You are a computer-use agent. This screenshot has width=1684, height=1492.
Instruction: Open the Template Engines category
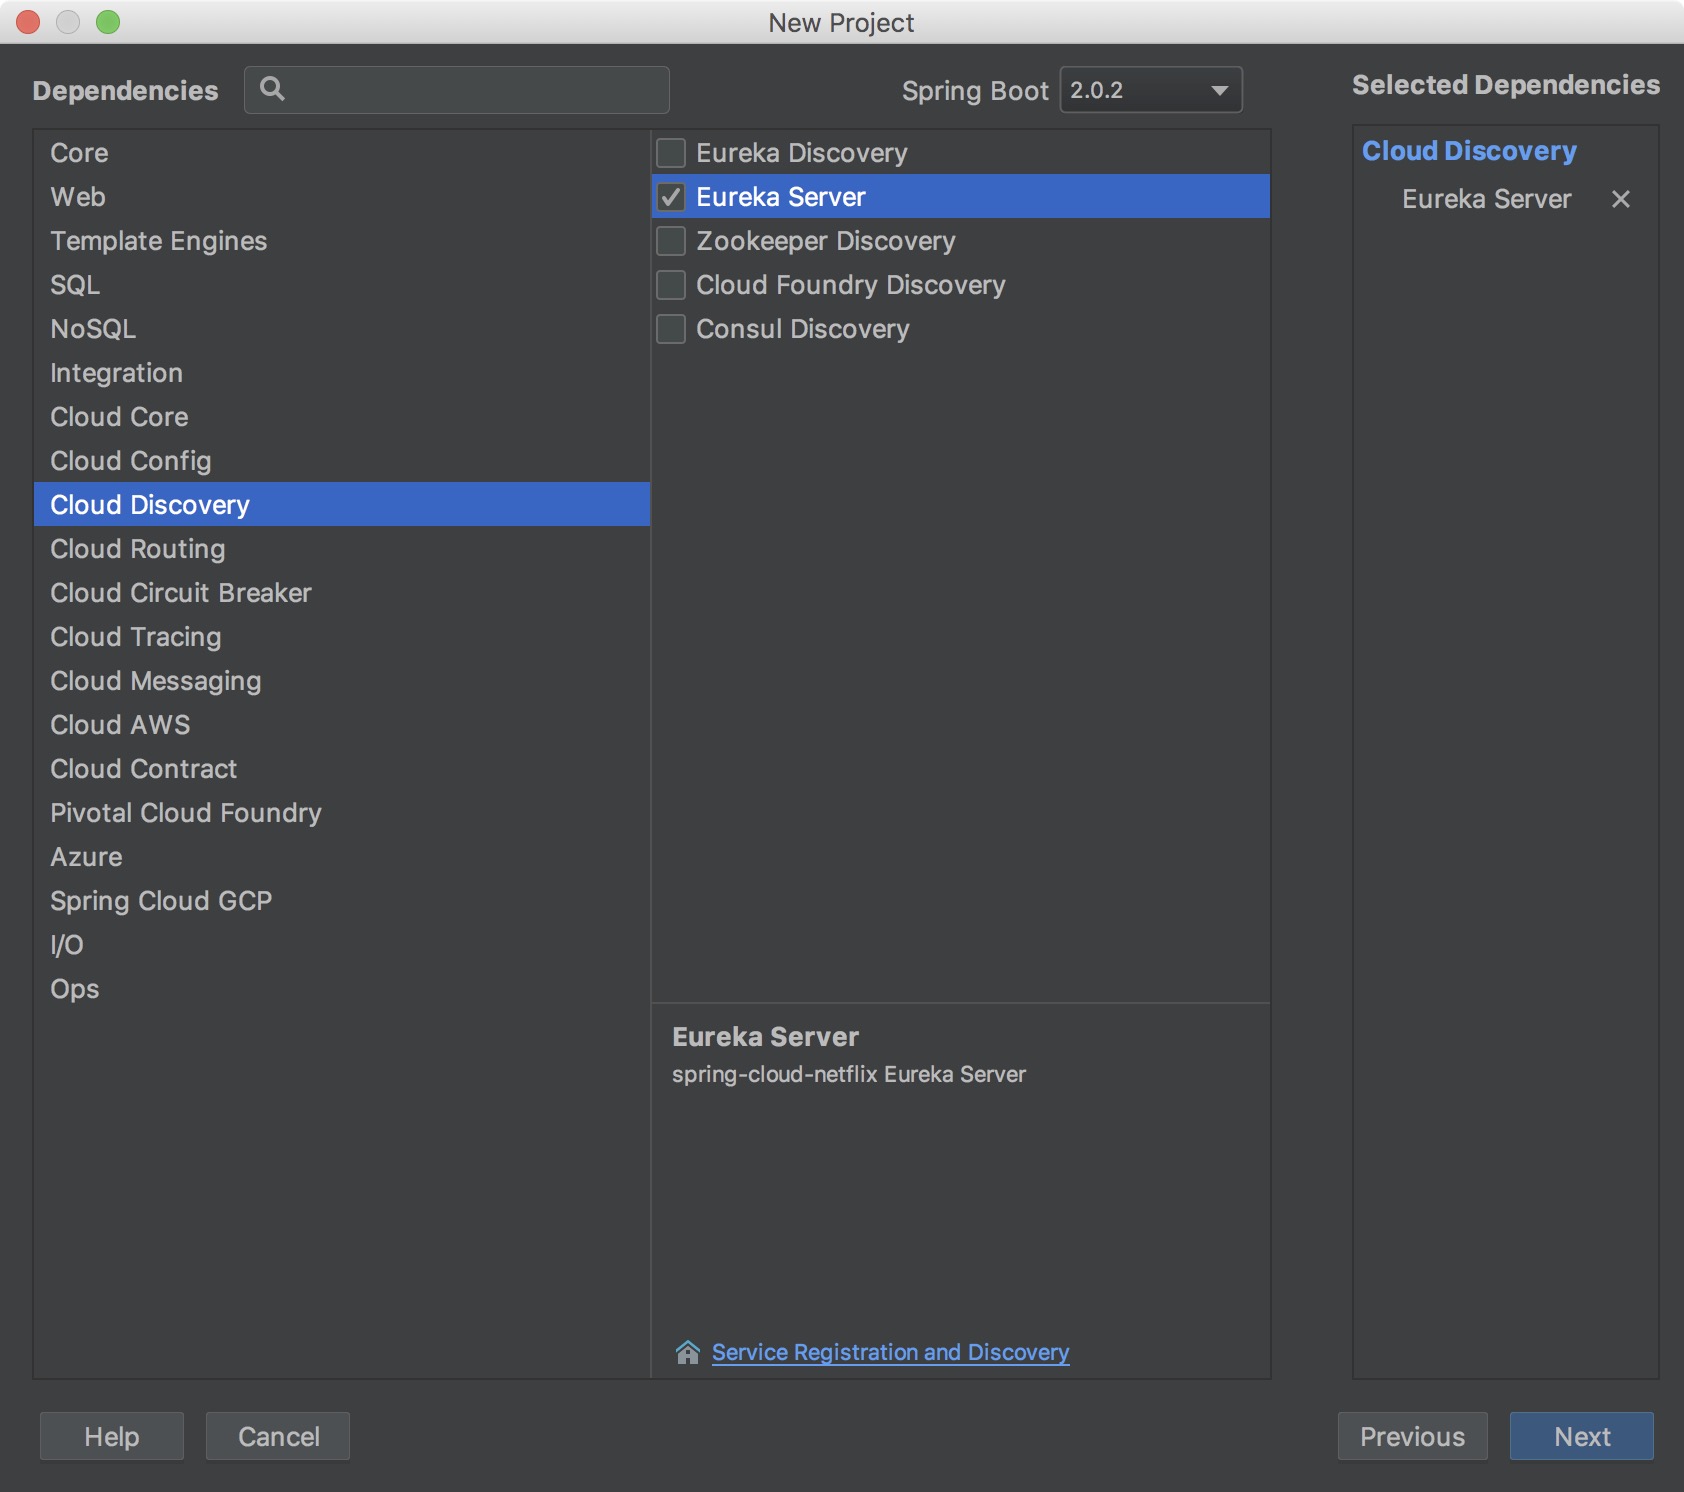point(342,241)
